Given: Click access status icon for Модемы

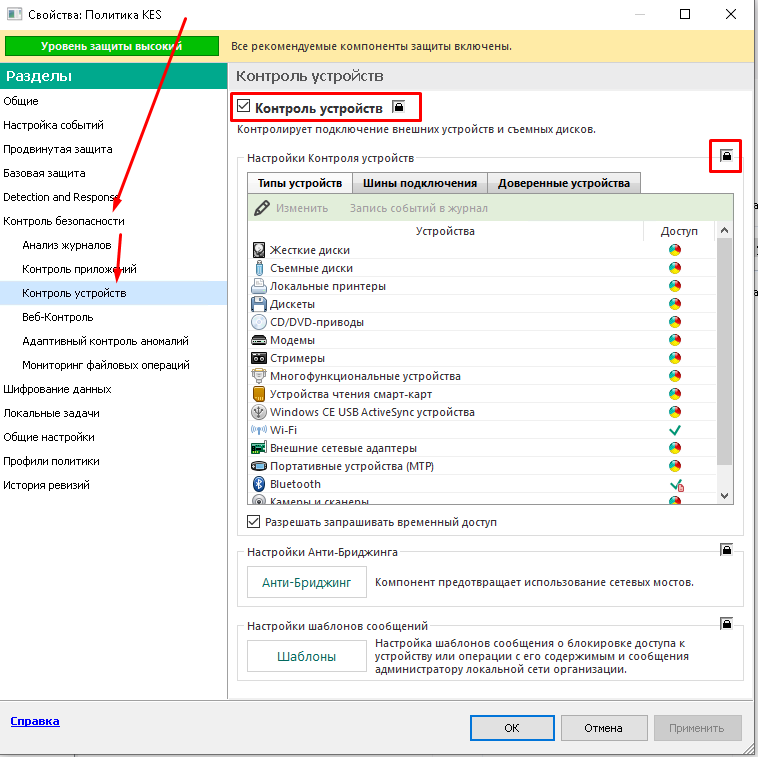Looking at the screenshot, I should point(675,340).
